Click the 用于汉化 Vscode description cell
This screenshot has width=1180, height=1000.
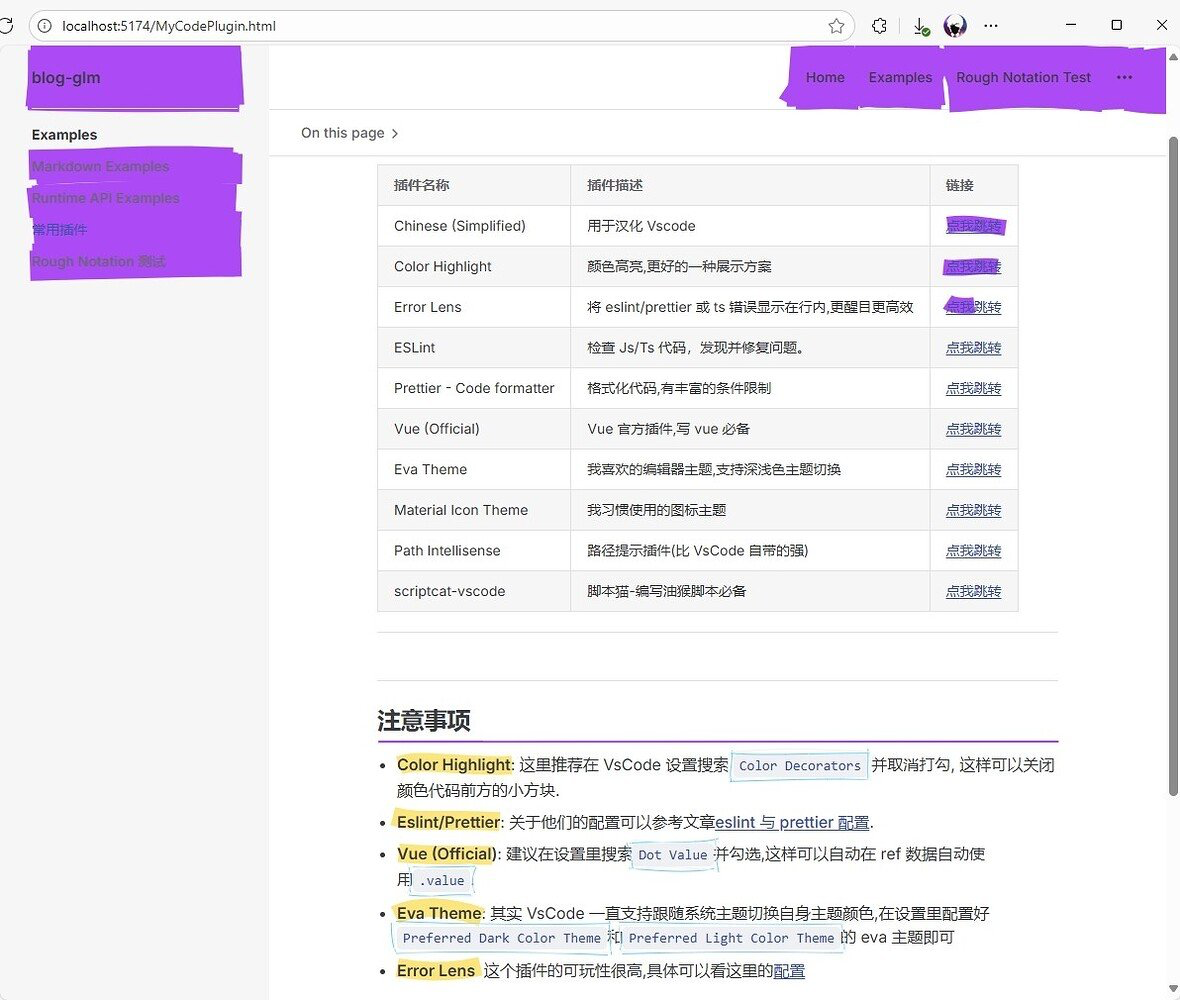pyautogui.click(x=750, y=226)
